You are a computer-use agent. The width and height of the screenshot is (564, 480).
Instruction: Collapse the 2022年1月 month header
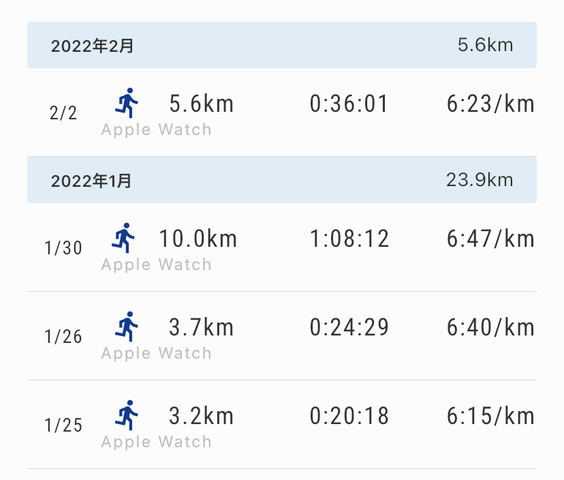282,180
